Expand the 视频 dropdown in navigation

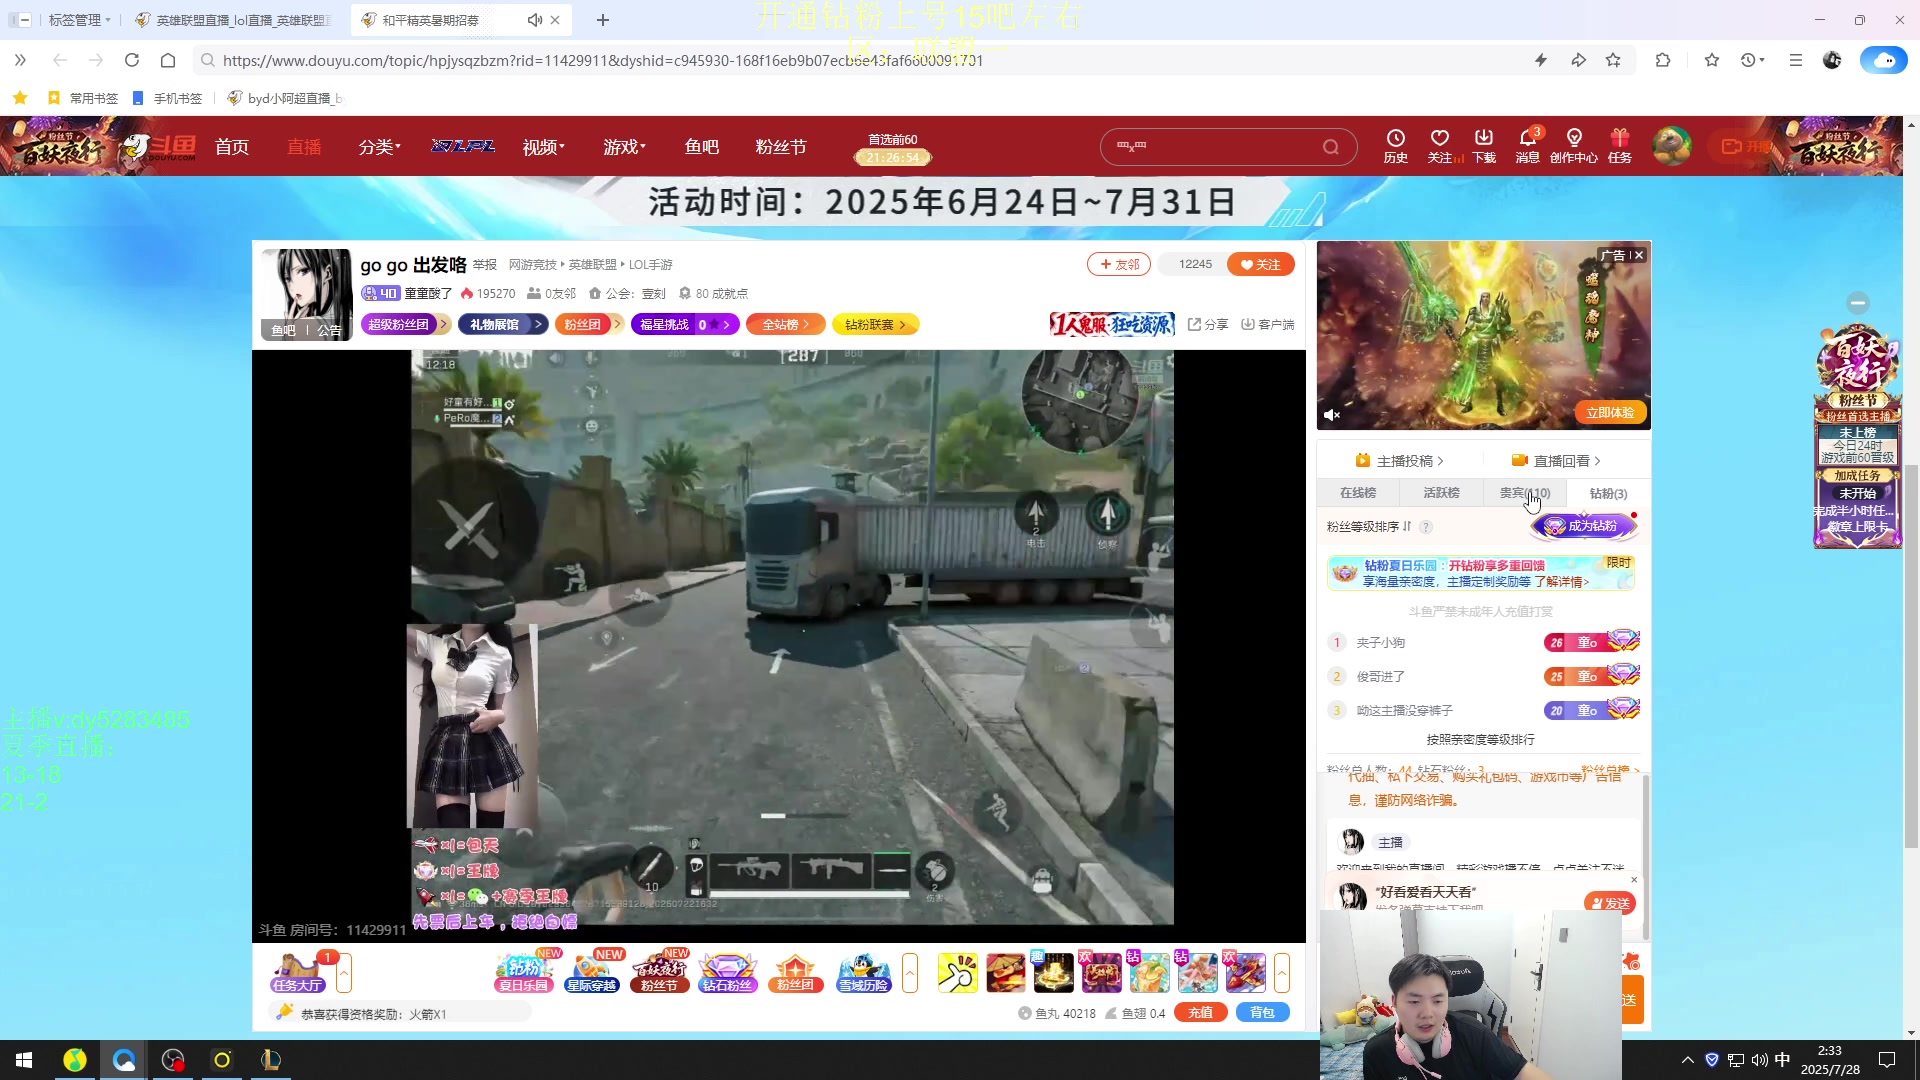tap(544, 147)
